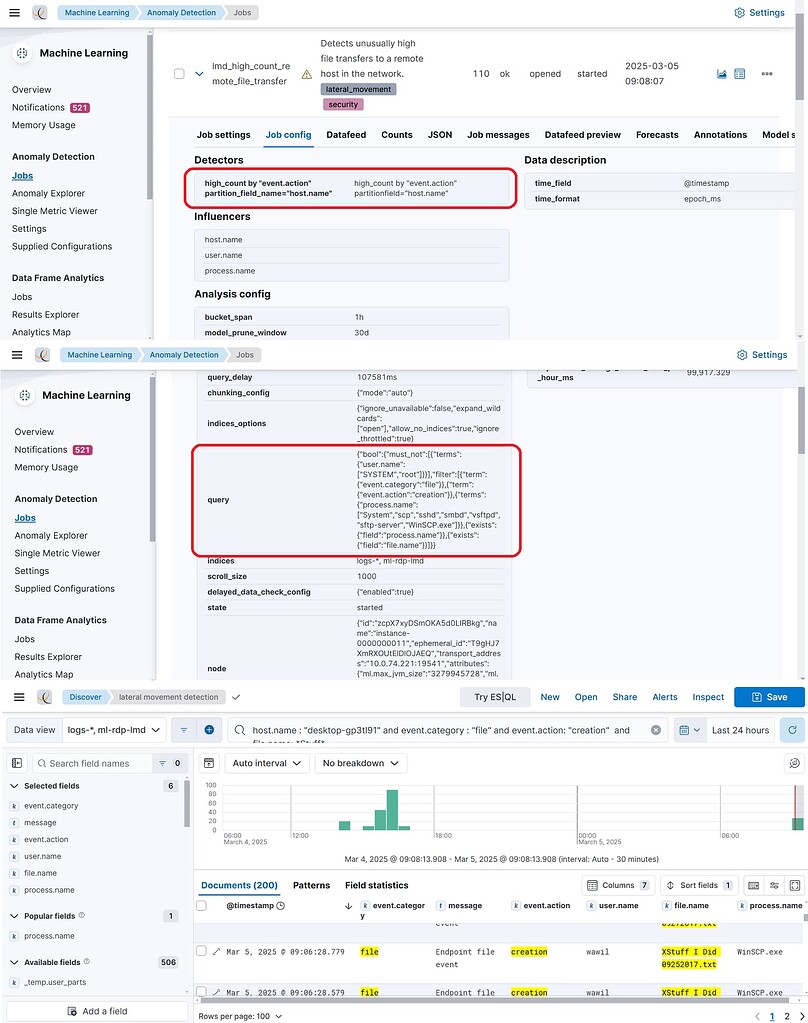Open the job actions ellipsis menu
This screenshot has height=1023, width=808.
[767, 73]
